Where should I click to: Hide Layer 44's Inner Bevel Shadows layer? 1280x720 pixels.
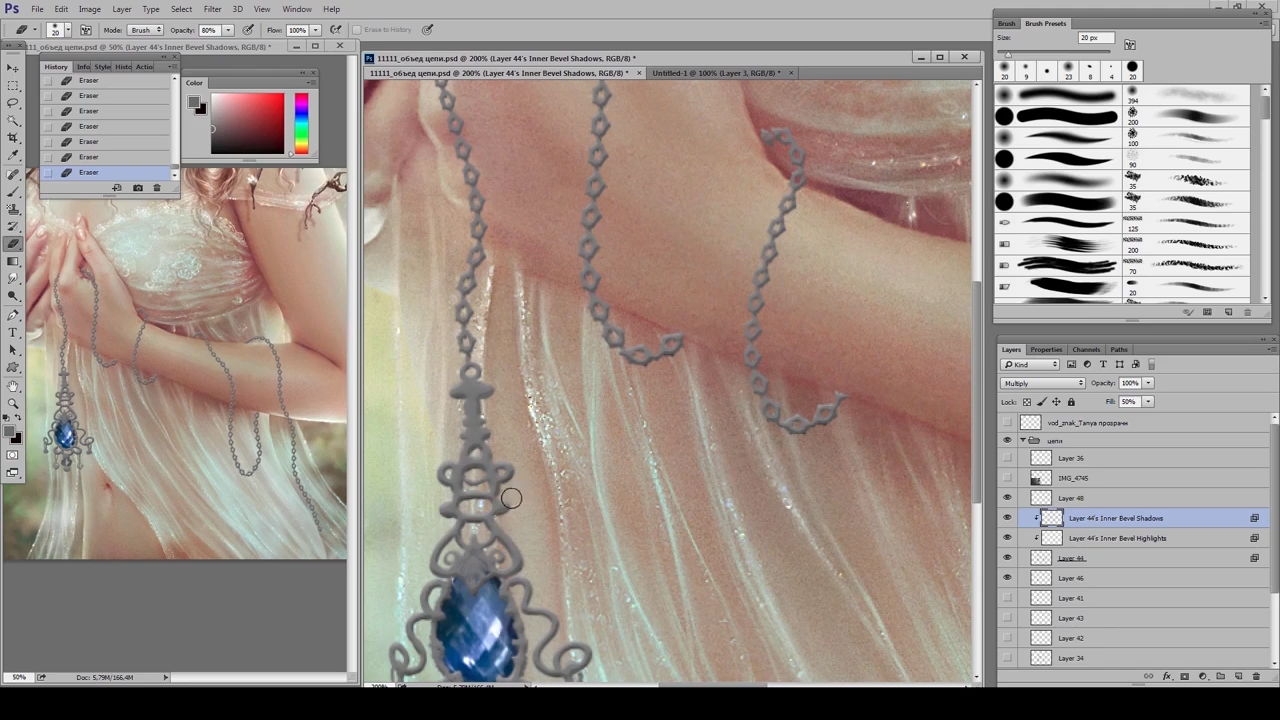1007,518
